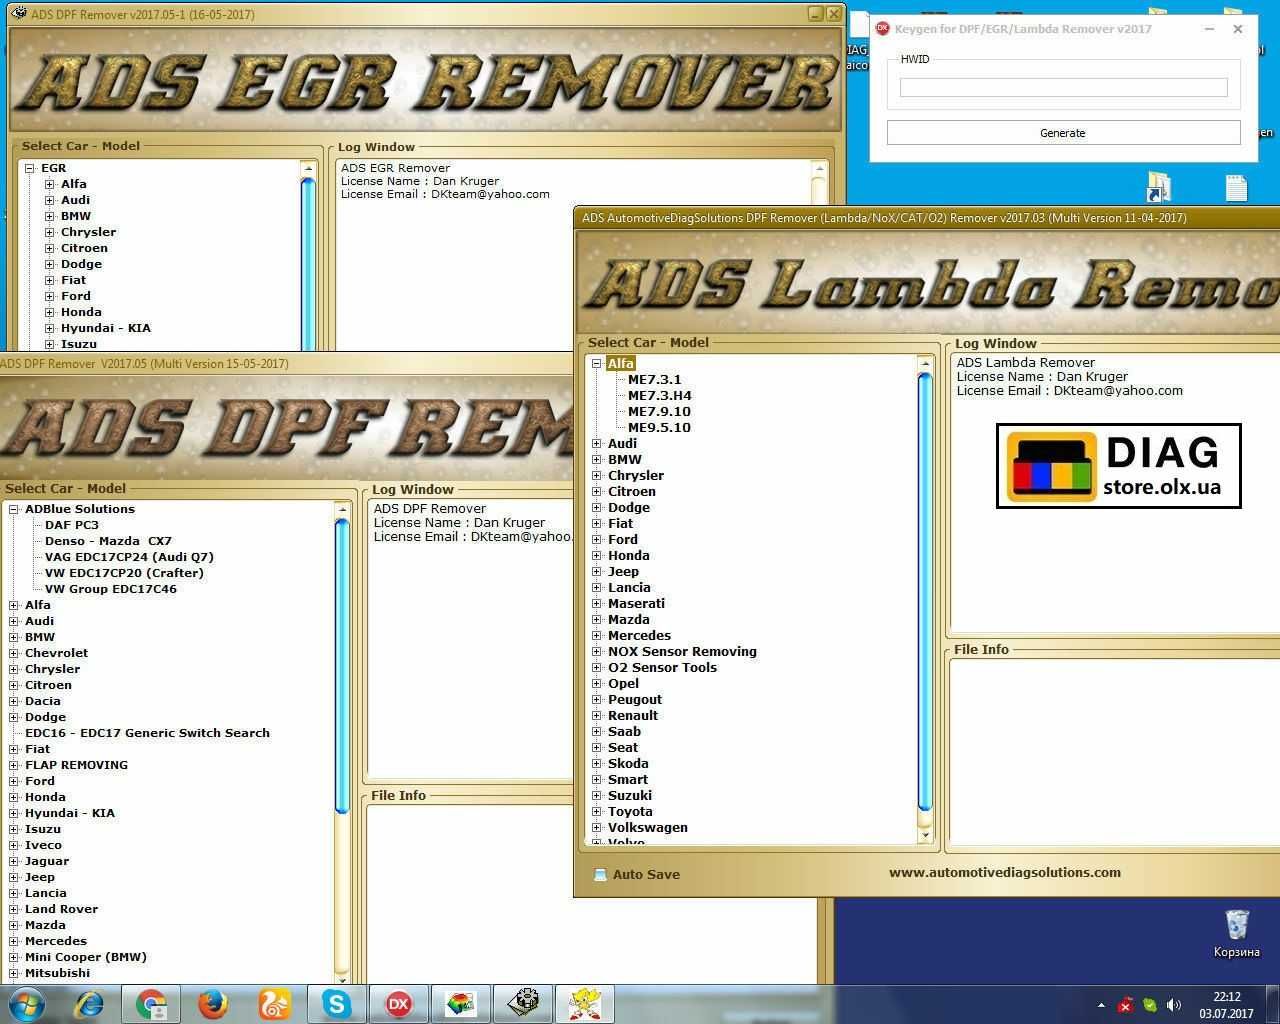Show hidden system tray icons

(1101, 1005)
